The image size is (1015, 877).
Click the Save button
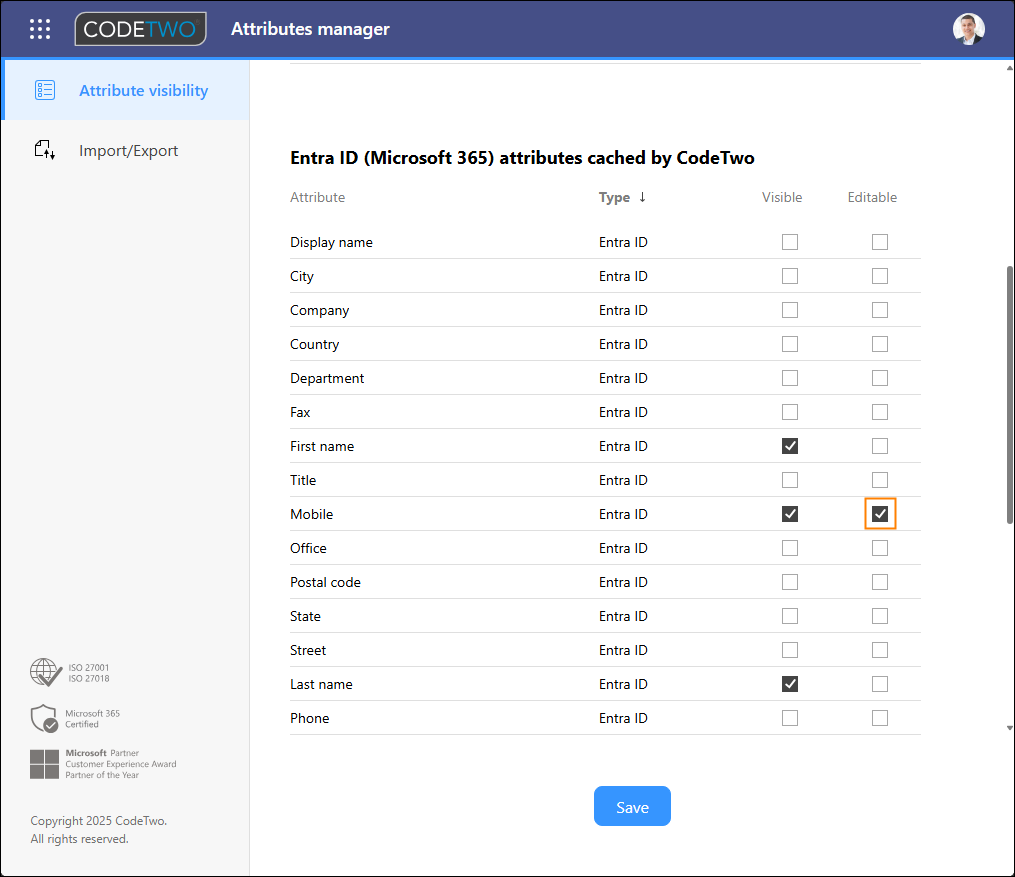632,807
